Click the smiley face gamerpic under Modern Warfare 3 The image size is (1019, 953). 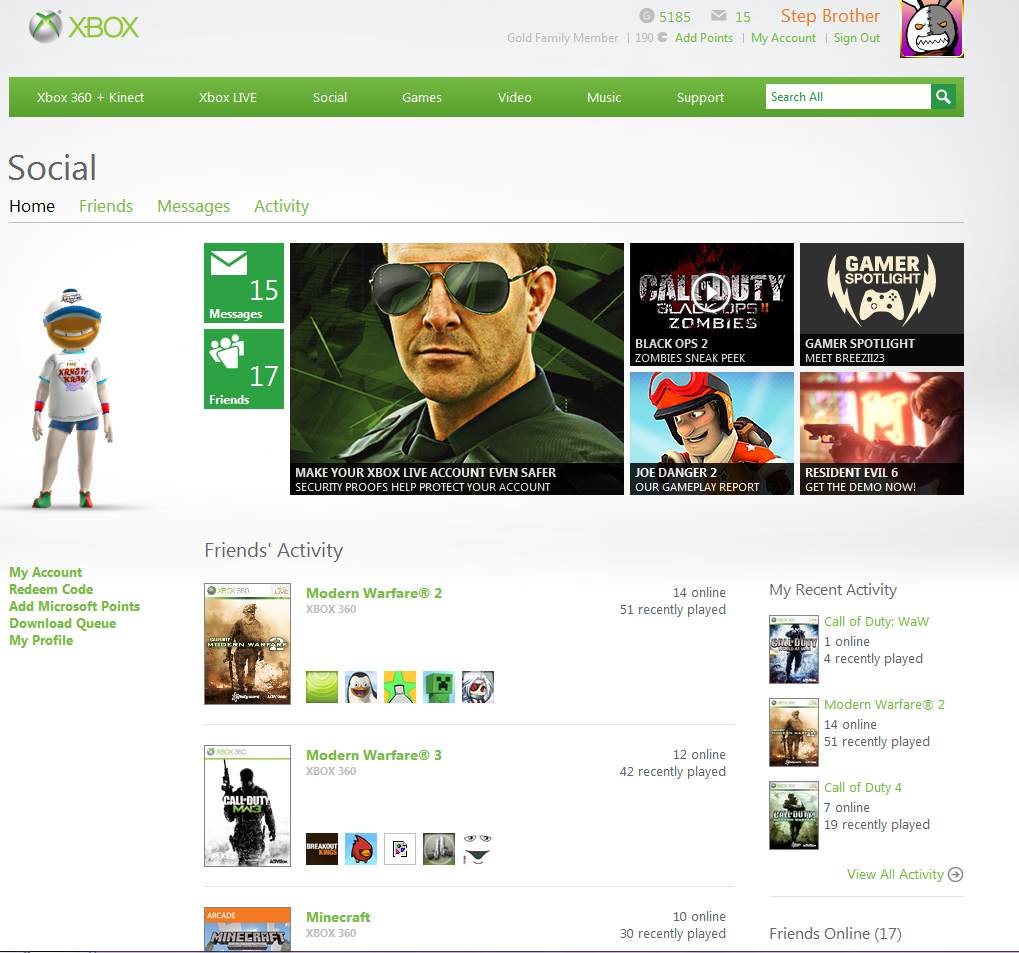[478, 849]
